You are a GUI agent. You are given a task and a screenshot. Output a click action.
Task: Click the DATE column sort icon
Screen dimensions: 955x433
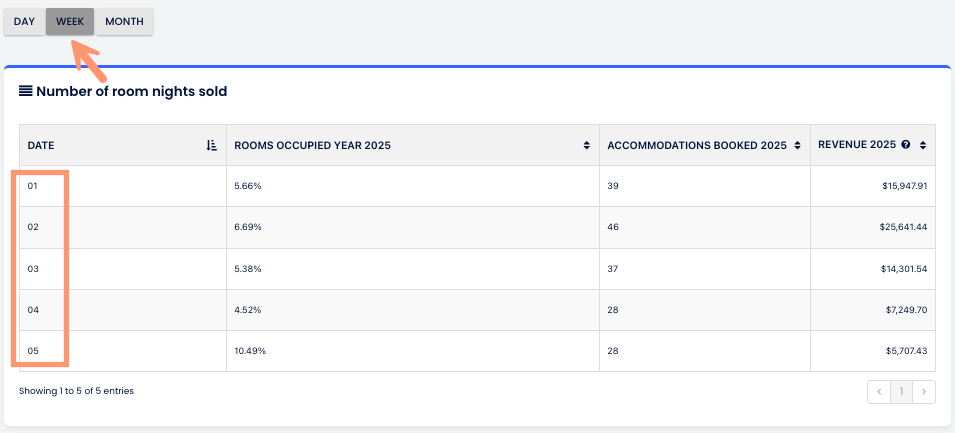tap(211, 145)
